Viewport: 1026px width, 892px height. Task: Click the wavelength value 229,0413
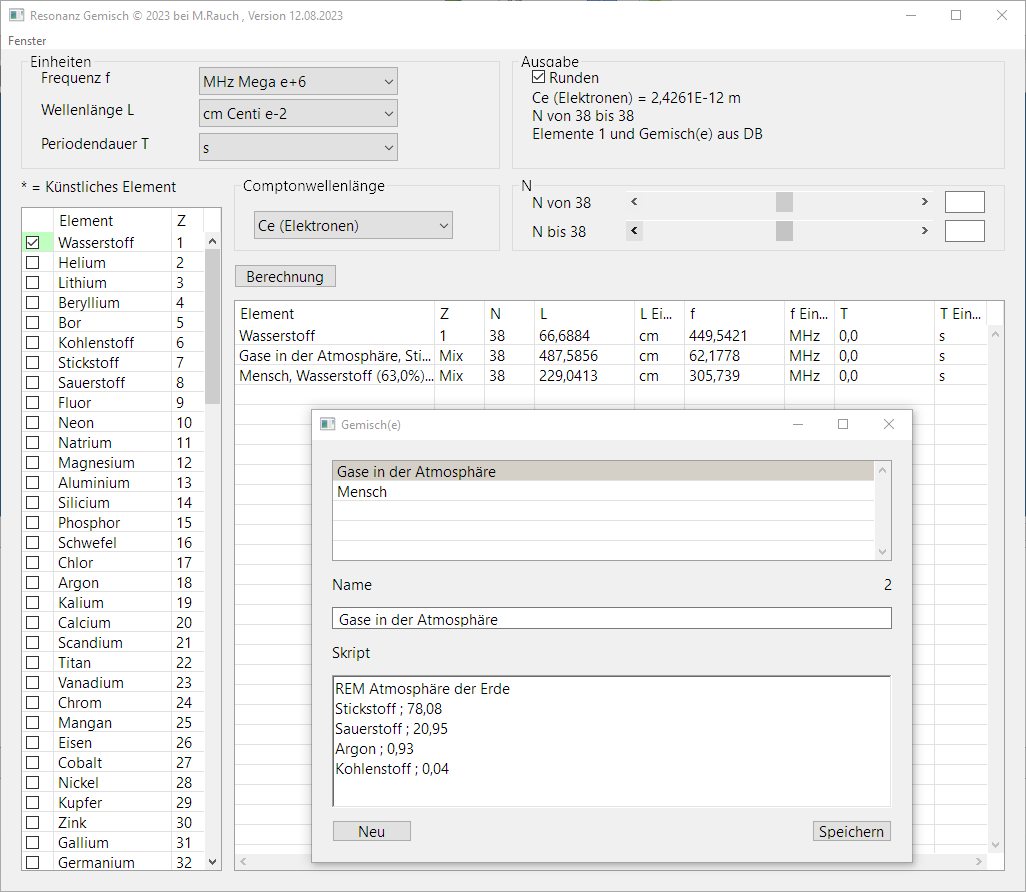click(569, 376)
